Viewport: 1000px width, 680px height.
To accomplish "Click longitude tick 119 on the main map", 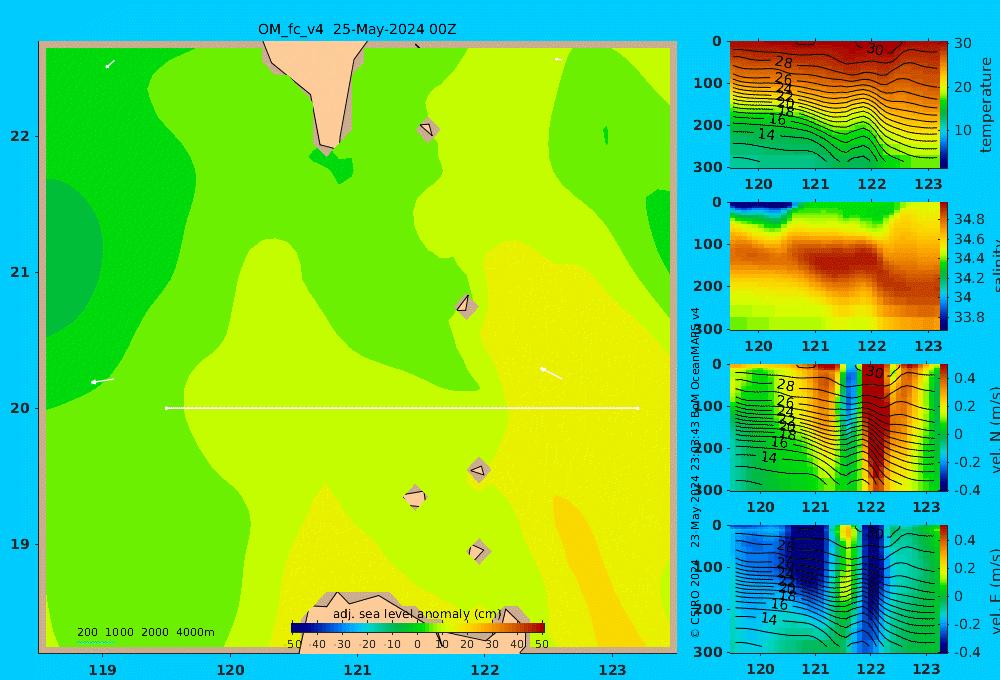I will (103, 670).
